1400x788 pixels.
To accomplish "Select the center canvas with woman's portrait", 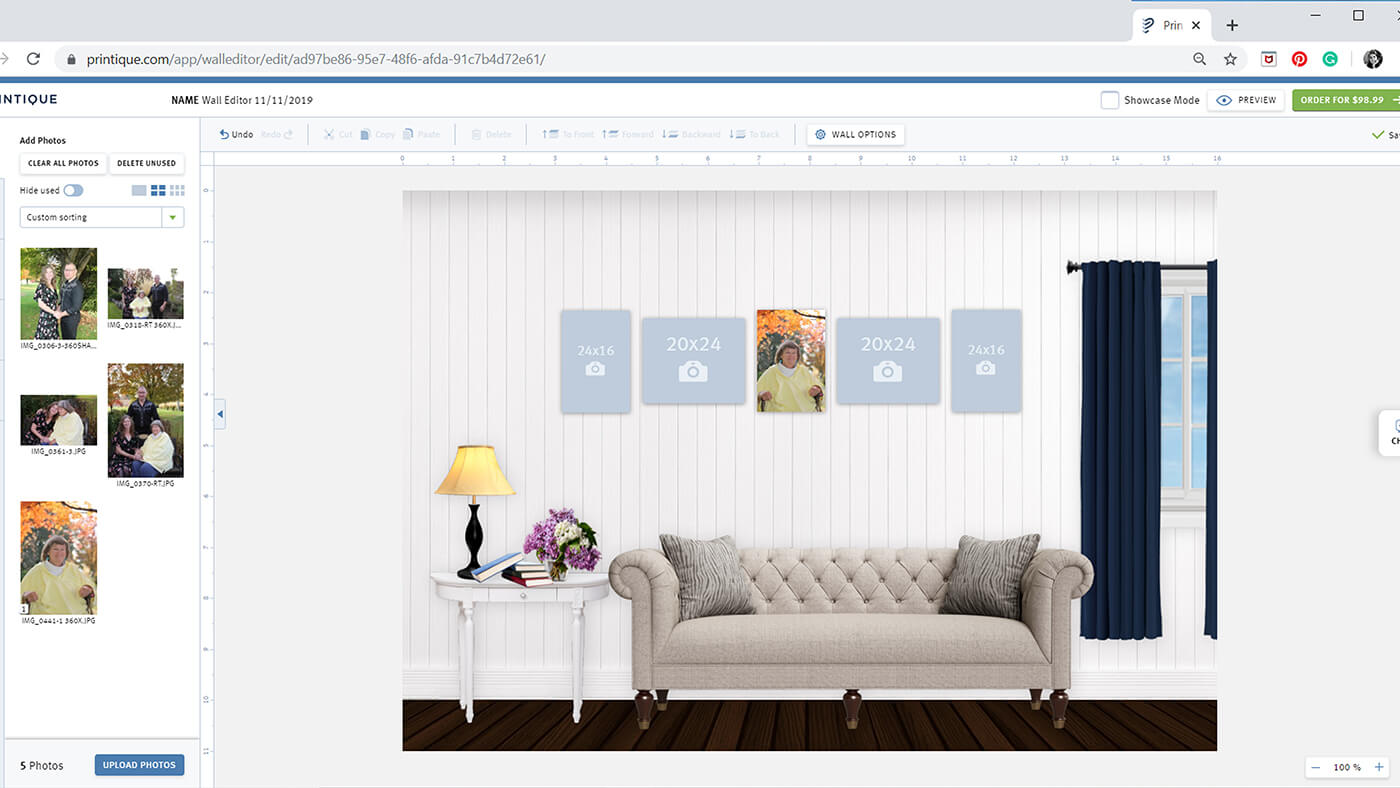I will tap(791, 360).
